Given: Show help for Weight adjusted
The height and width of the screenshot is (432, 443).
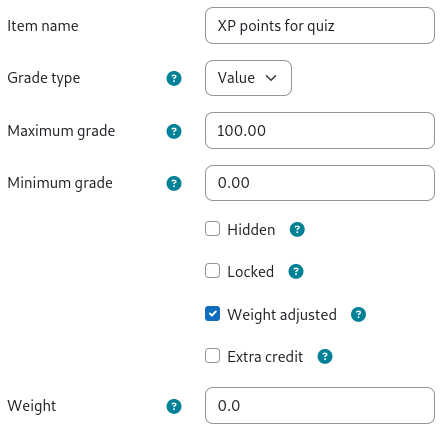Looking at the screenshot, I should point(358,314).
